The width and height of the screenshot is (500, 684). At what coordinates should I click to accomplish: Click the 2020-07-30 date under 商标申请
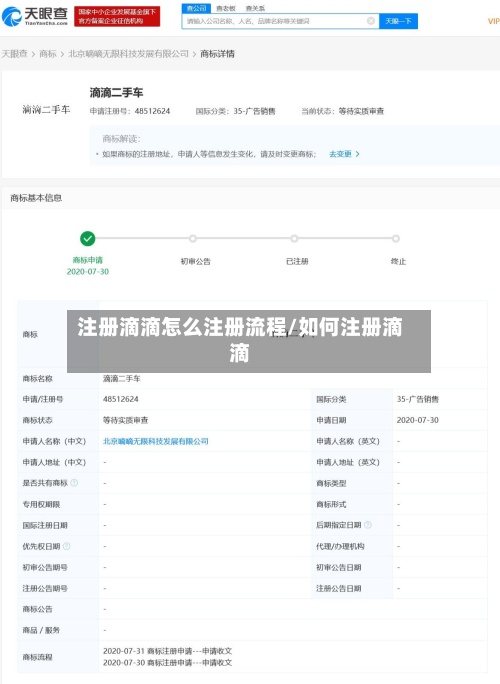coord(88,272)
